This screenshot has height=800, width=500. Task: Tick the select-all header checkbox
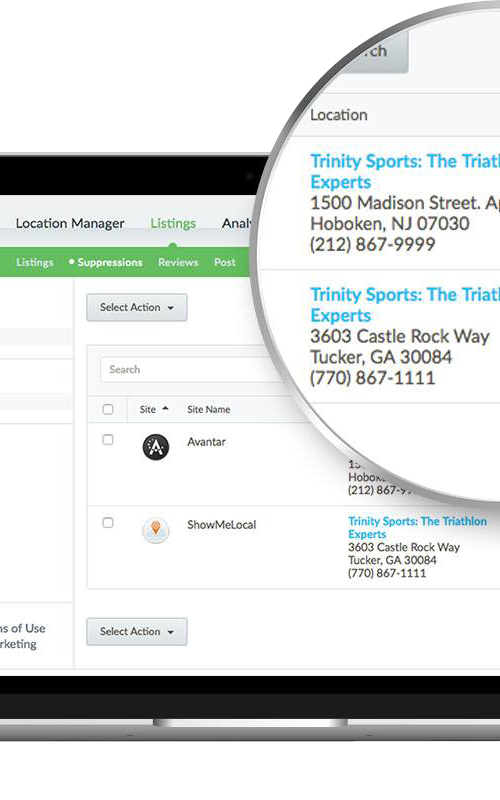pyautogui.click(x=108, y=409)
